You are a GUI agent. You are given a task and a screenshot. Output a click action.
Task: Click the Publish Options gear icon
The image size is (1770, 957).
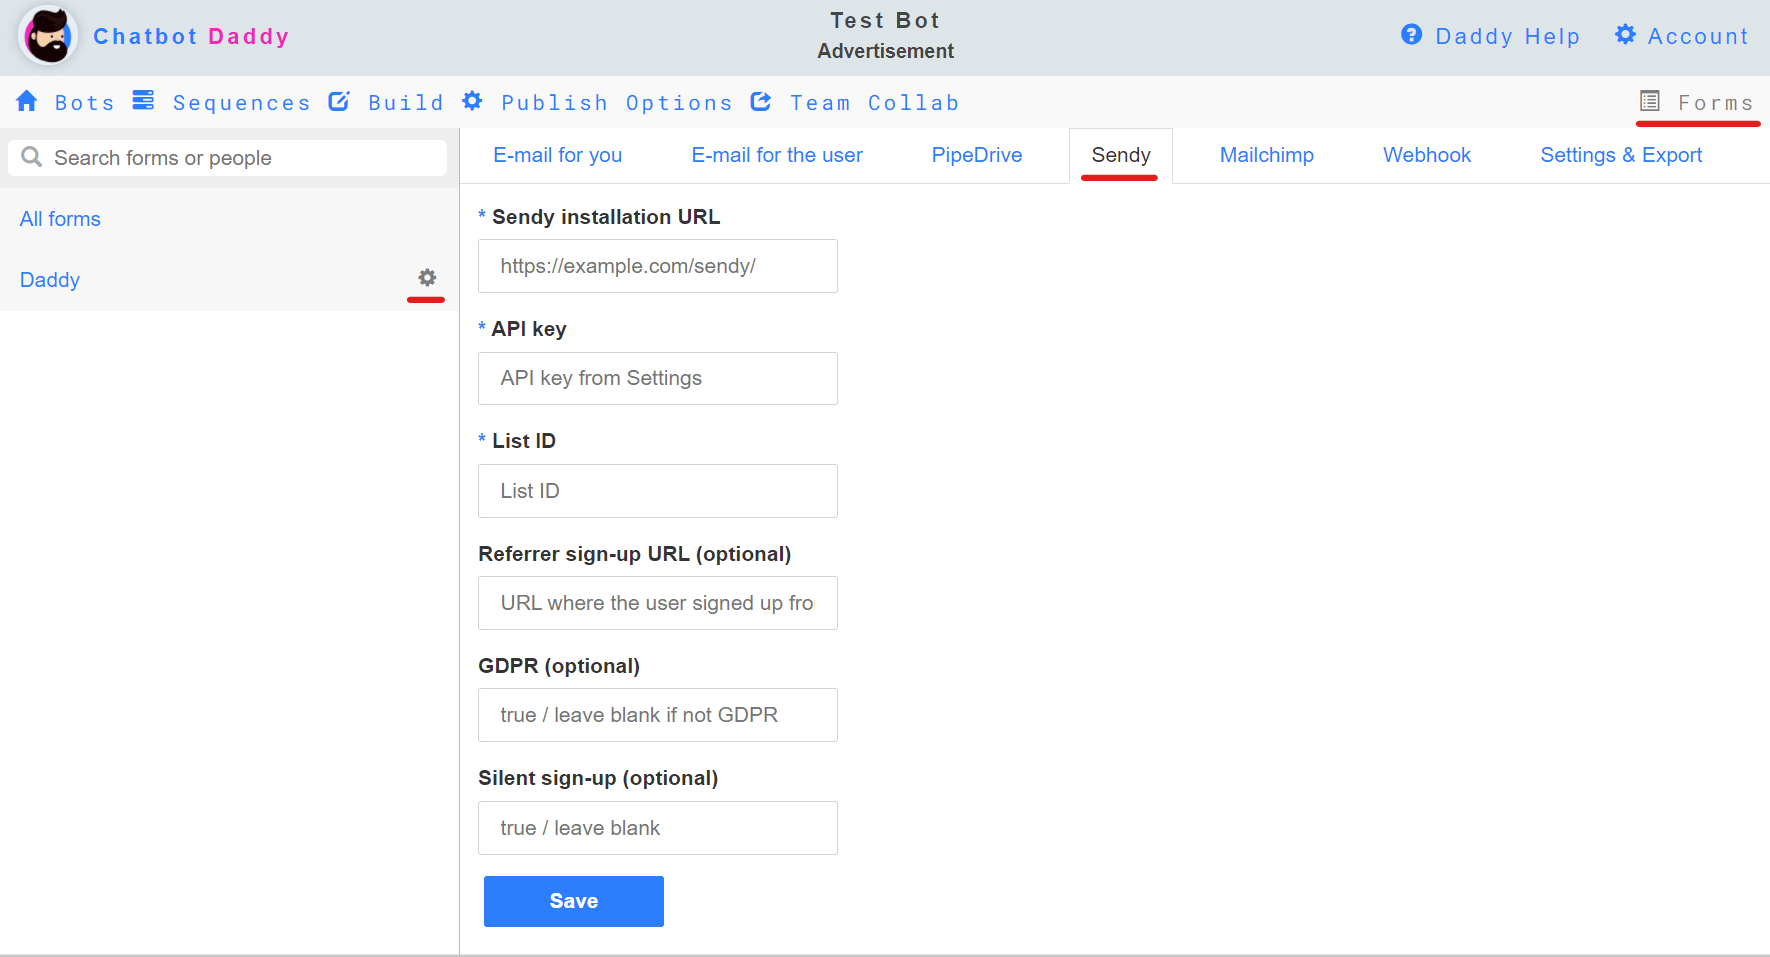pyautogui.click(x=473, y=101)
